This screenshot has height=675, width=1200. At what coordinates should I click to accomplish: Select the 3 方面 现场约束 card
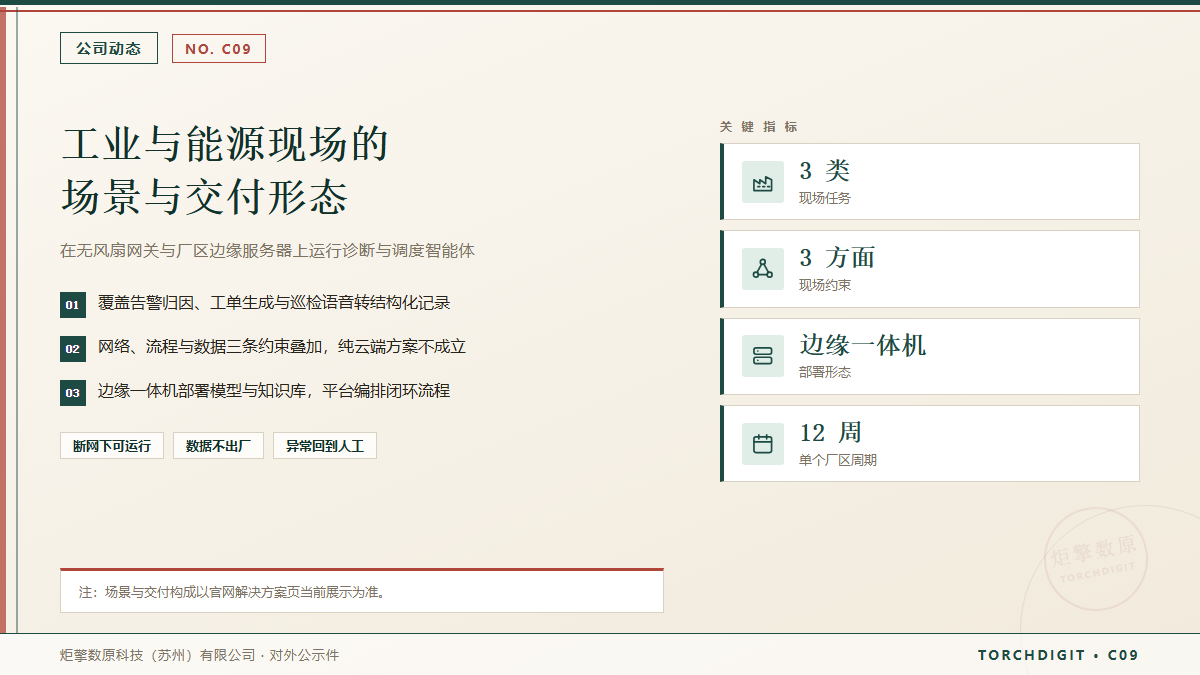pos(930,269)
